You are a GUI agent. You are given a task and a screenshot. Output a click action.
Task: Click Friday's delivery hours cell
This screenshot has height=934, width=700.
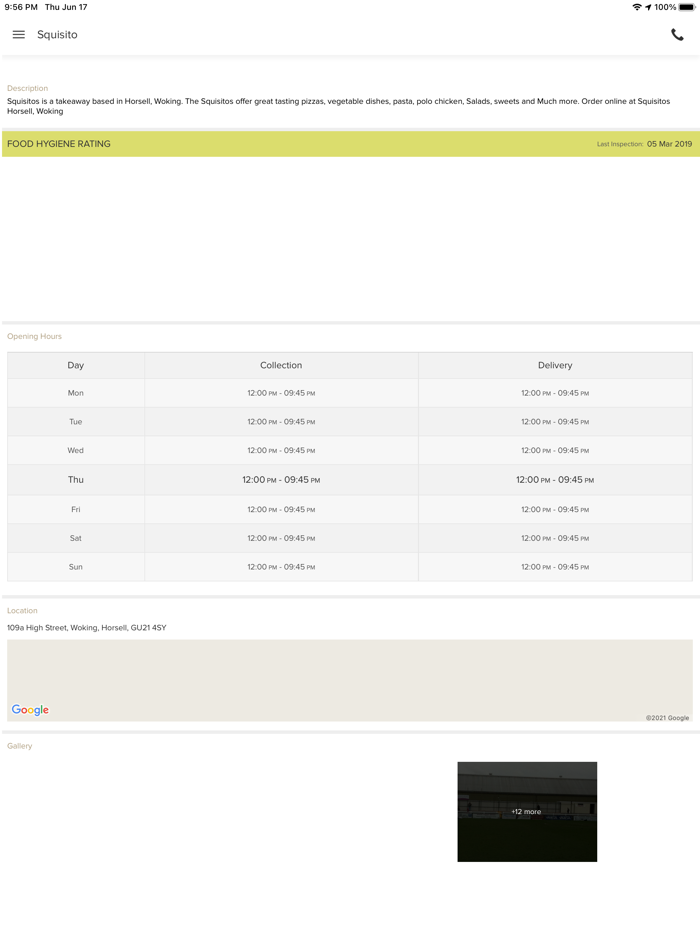(x=555, y=509)
